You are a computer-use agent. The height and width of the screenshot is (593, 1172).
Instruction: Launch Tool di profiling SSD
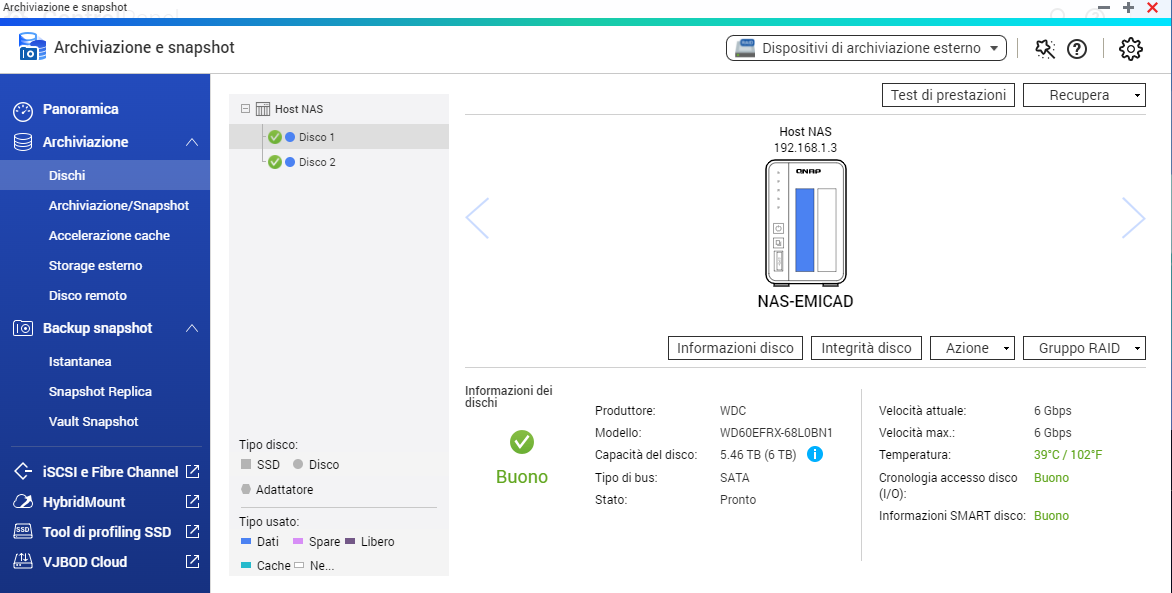106,531
